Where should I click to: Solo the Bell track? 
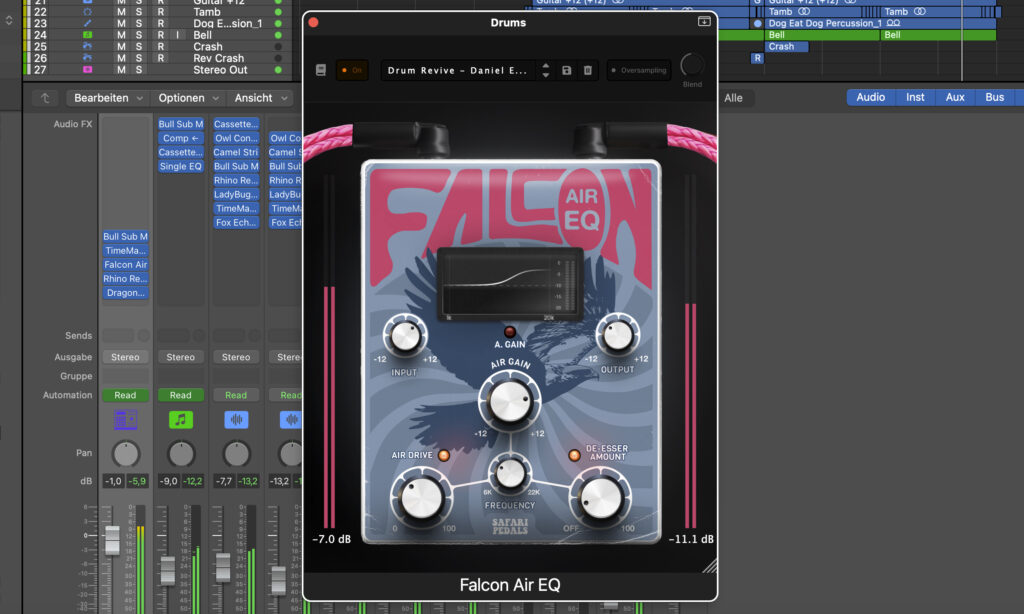138,35
